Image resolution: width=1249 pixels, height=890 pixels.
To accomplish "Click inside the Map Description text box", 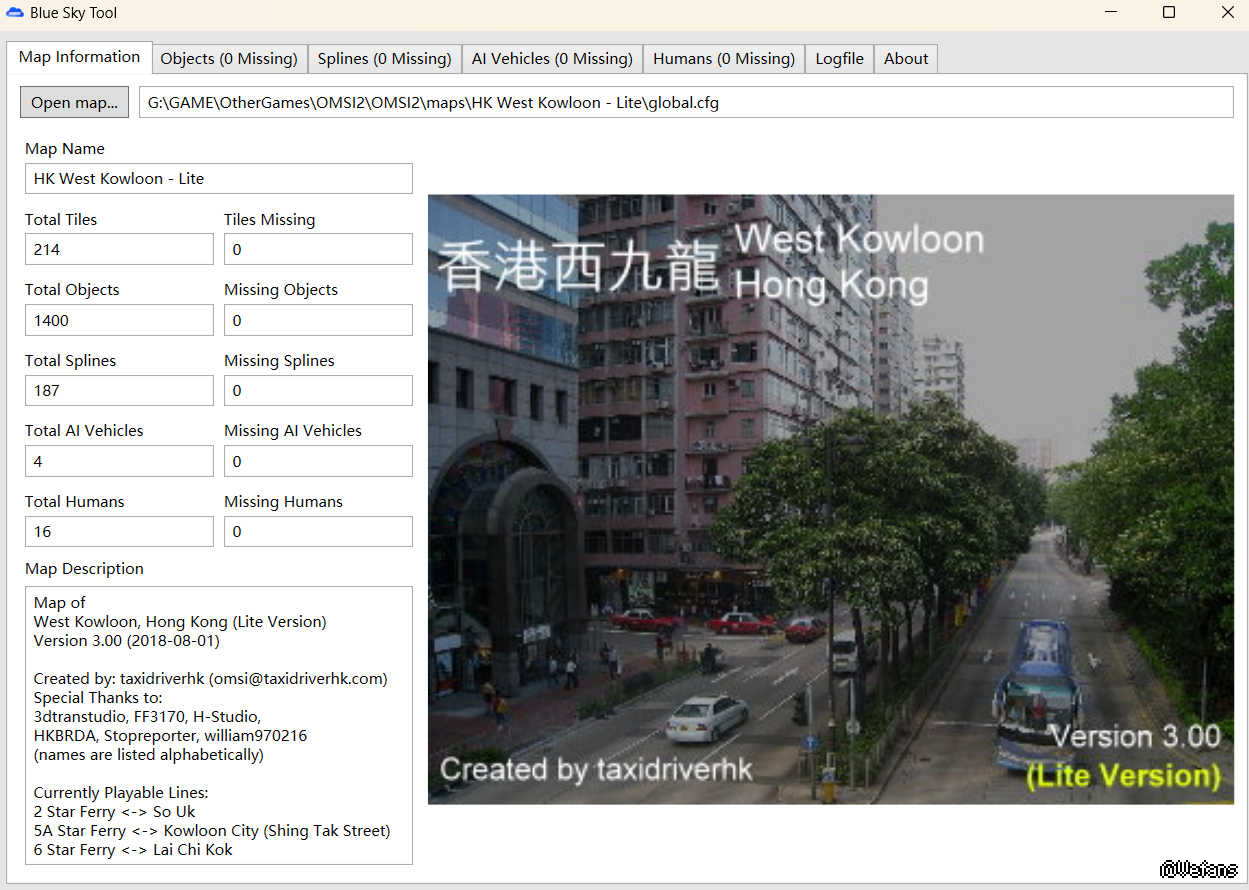I will point(218,725).
